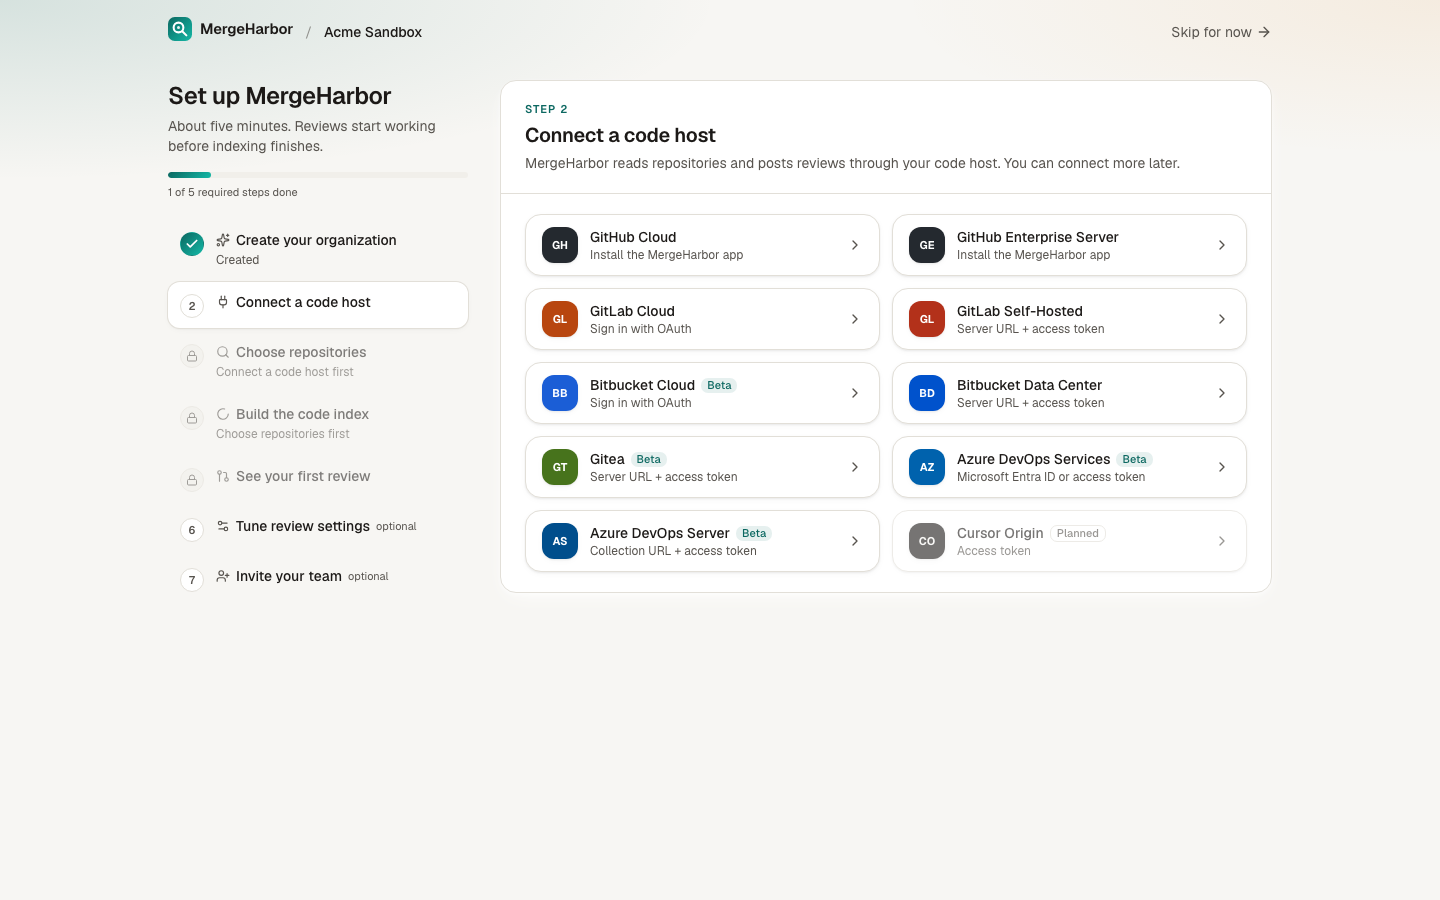
Task: Click the setup progress bar
Action: point(318,175)
